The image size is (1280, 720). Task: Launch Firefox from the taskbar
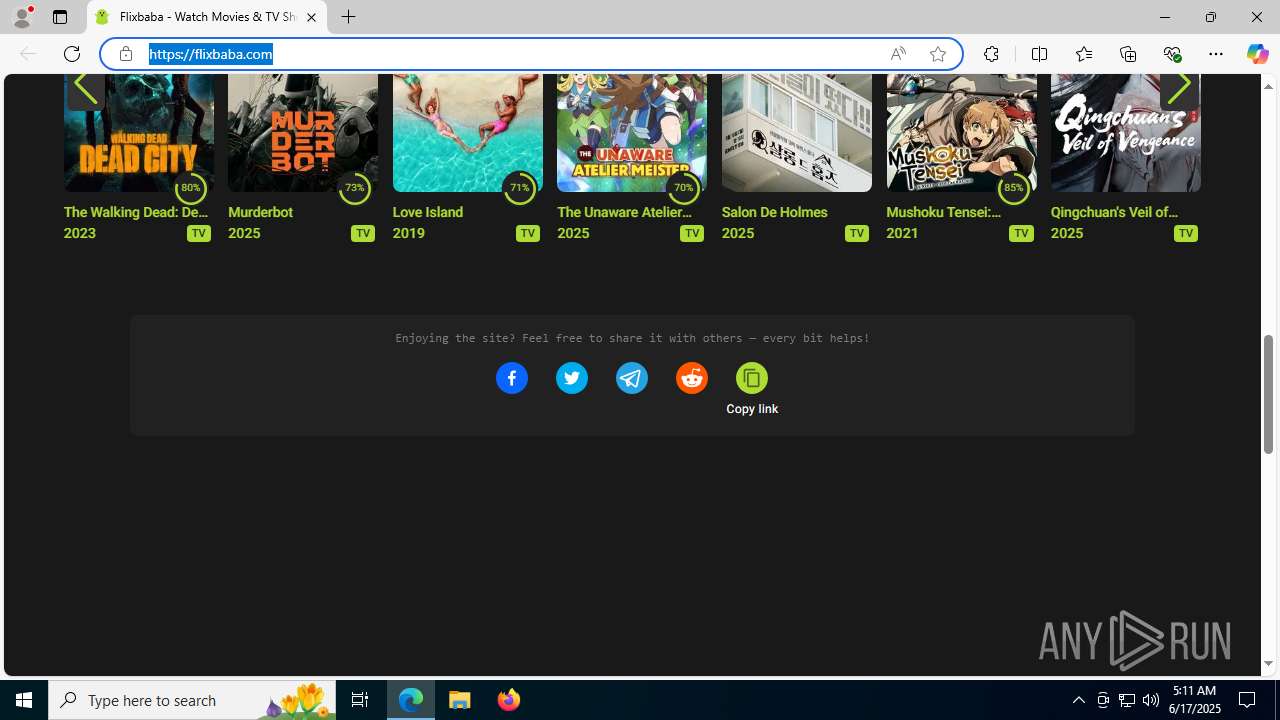508,700
